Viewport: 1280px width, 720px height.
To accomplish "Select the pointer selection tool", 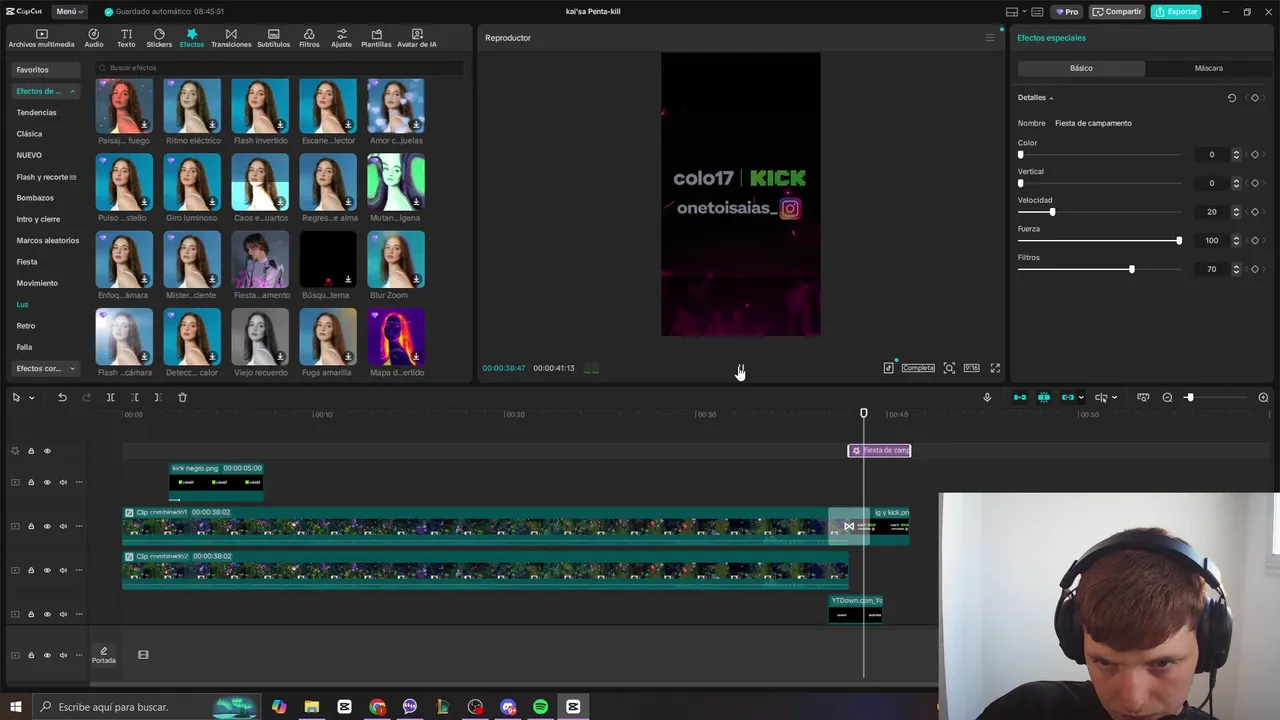I will pos(16,397).
